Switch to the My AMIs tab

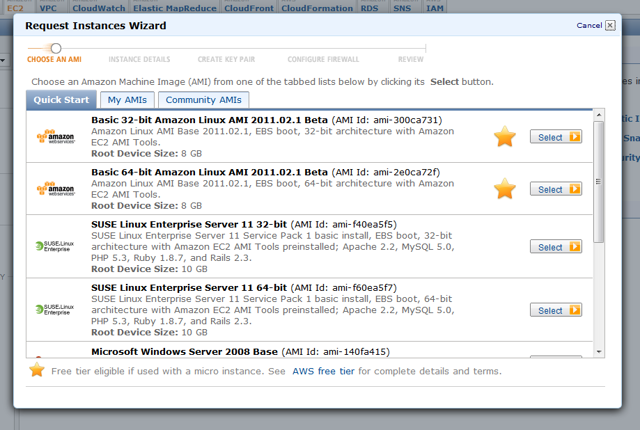(127, 100)
